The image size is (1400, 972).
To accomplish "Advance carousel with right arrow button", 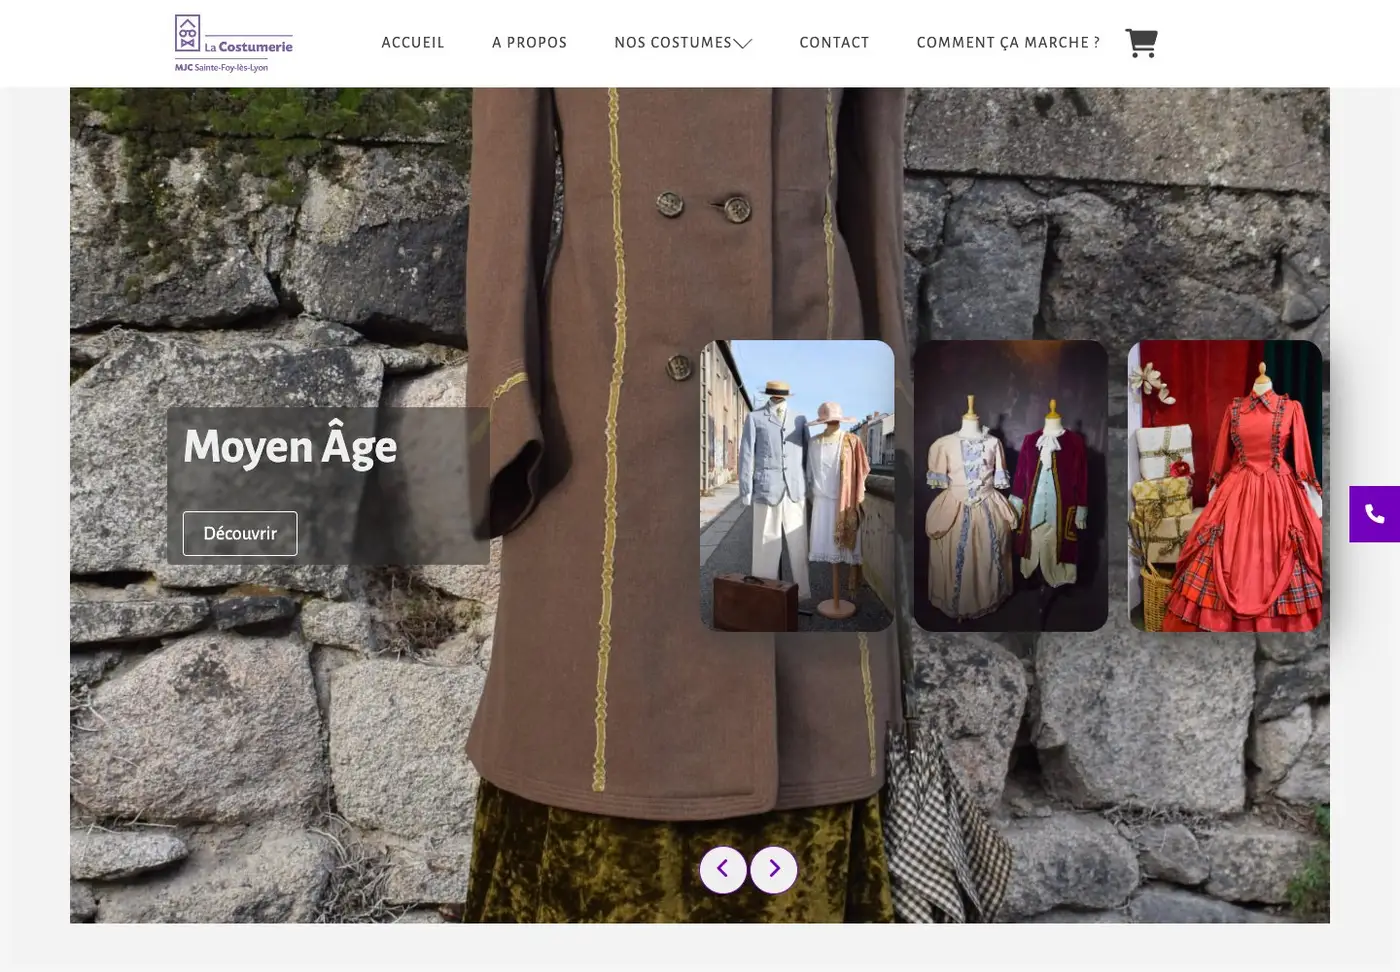I will tap(774, 869).
